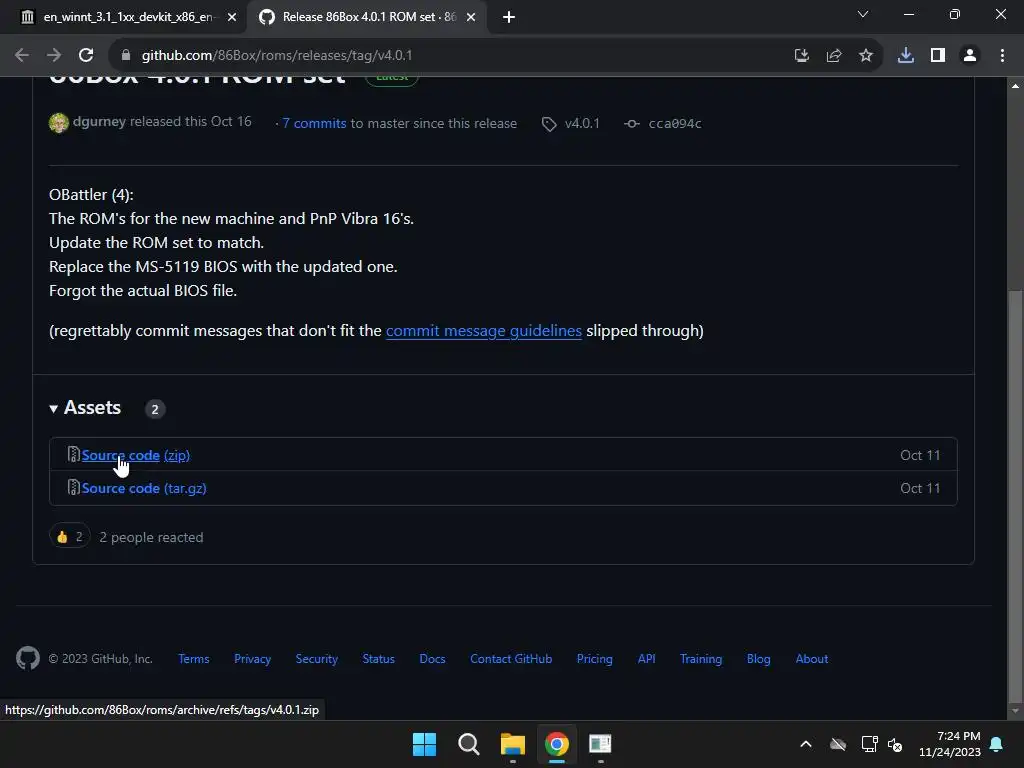This screenshot has height=768, width=1024.
Task: Click the install app icon in address bar
Action: [801, 56]
